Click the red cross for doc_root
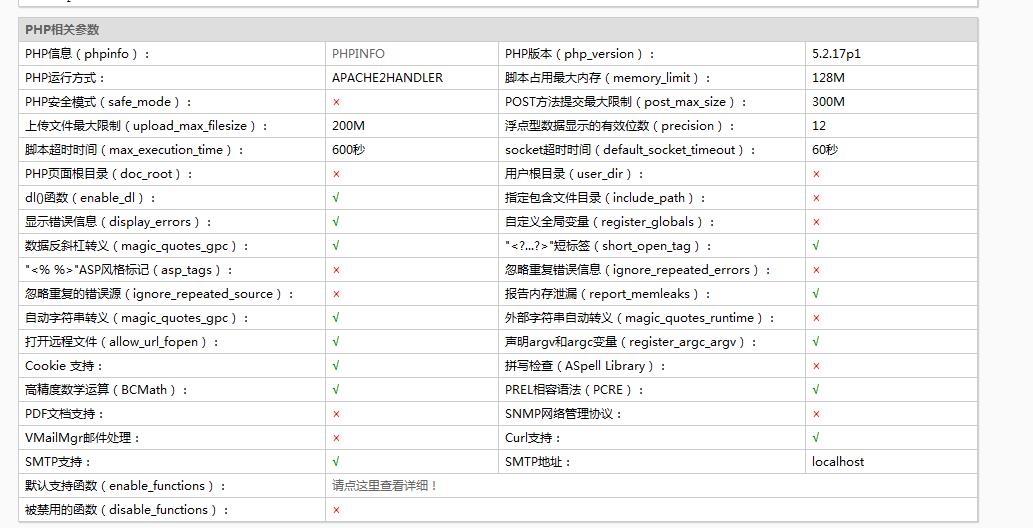This screenshot has height=528, width=1033. click(x=337, y=174)
